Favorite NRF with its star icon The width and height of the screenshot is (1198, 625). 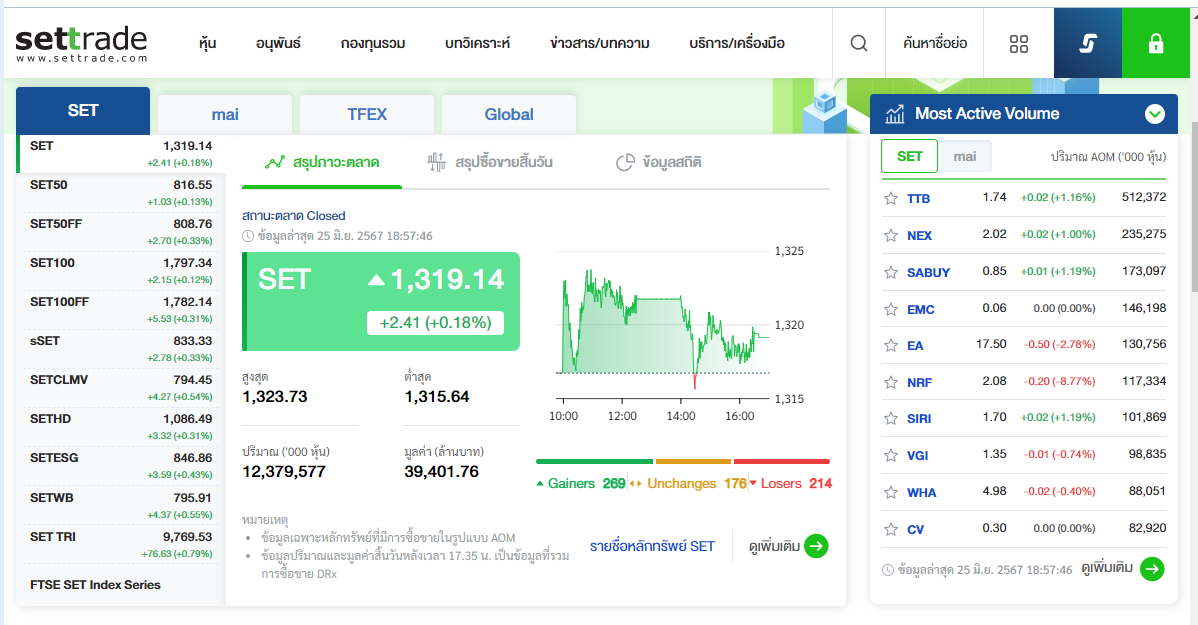[891, 382]
